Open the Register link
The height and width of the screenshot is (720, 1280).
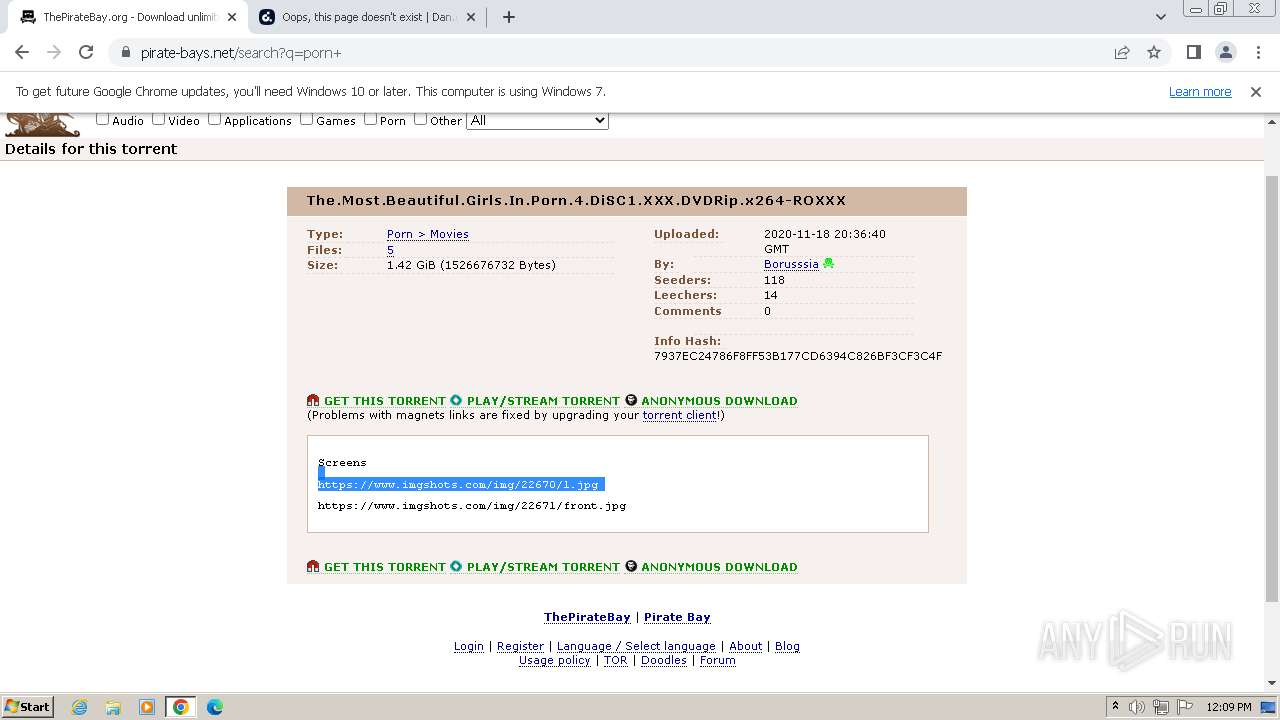pyautogui.click(x=520, y=646)
